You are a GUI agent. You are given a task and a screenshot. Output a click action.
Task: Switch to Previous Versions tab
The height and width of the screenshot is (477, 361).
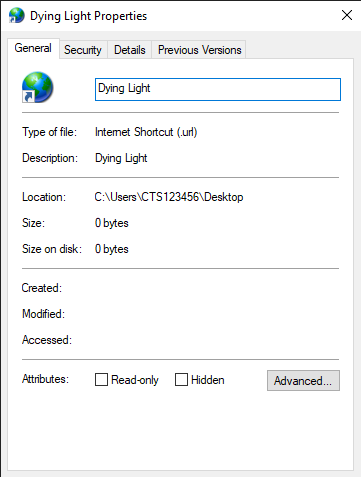(x=199, y=50)
